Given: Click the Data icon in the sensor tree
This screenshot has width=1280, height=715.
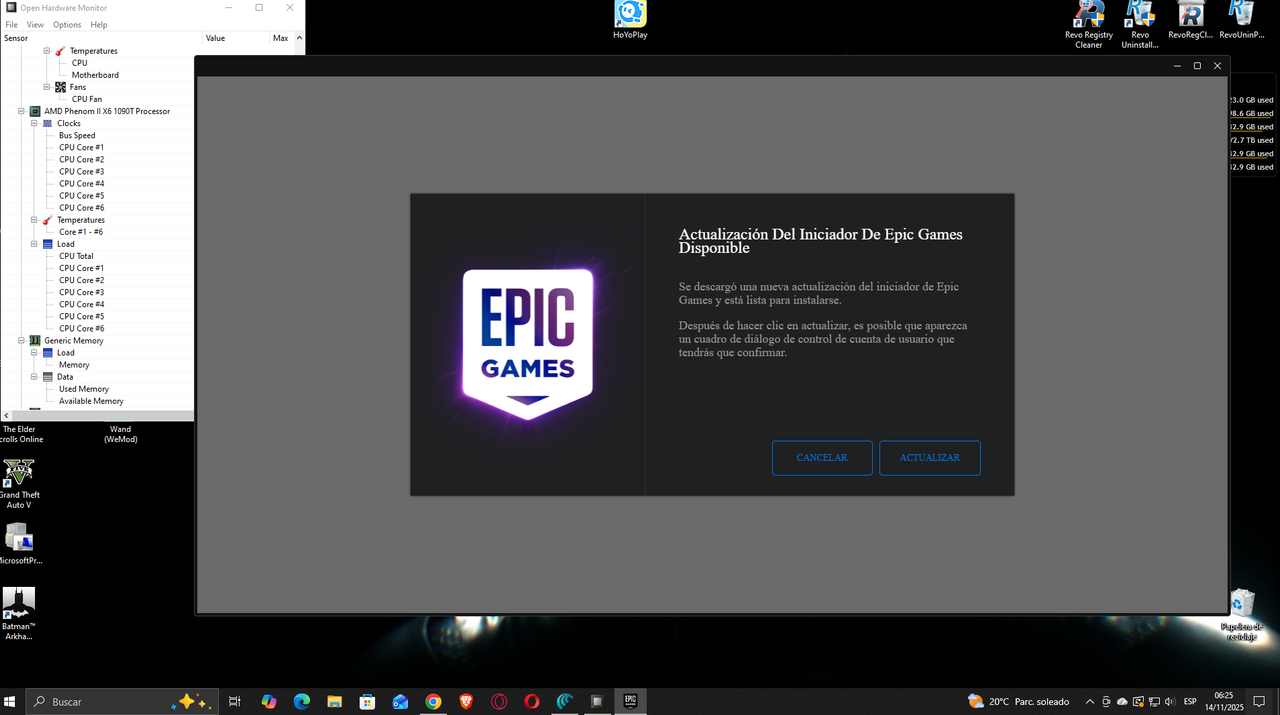Looking at the screenshot, I should coord(47,377).
